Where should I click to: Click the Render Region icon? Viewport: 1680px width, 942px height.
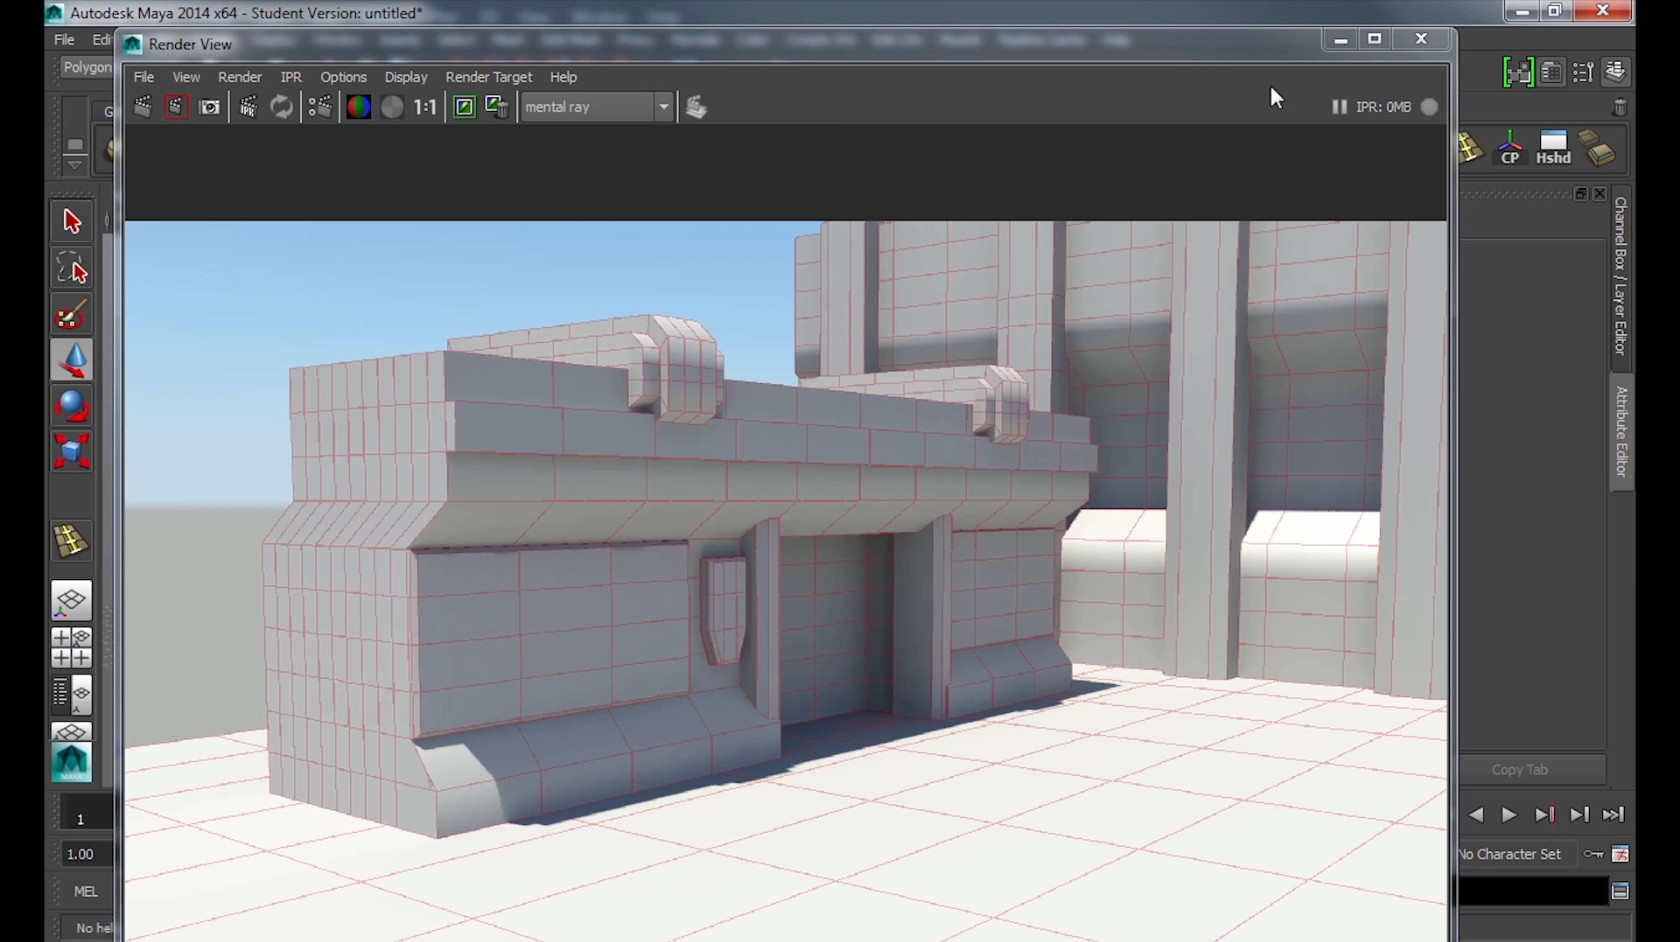coord(176,107)
